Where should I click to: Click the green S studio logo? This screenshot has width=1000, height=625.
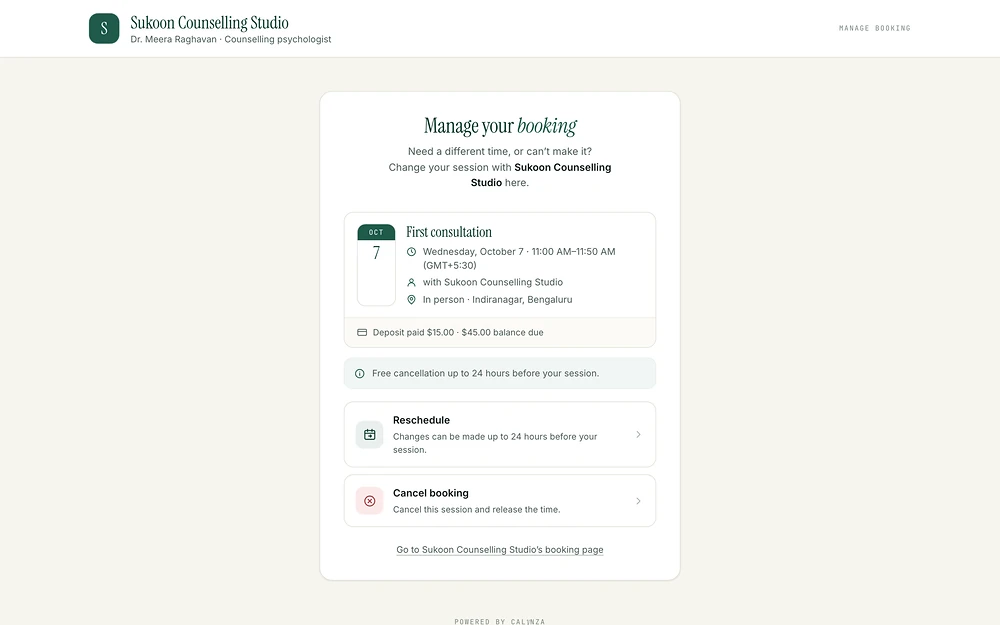[104, 28]
